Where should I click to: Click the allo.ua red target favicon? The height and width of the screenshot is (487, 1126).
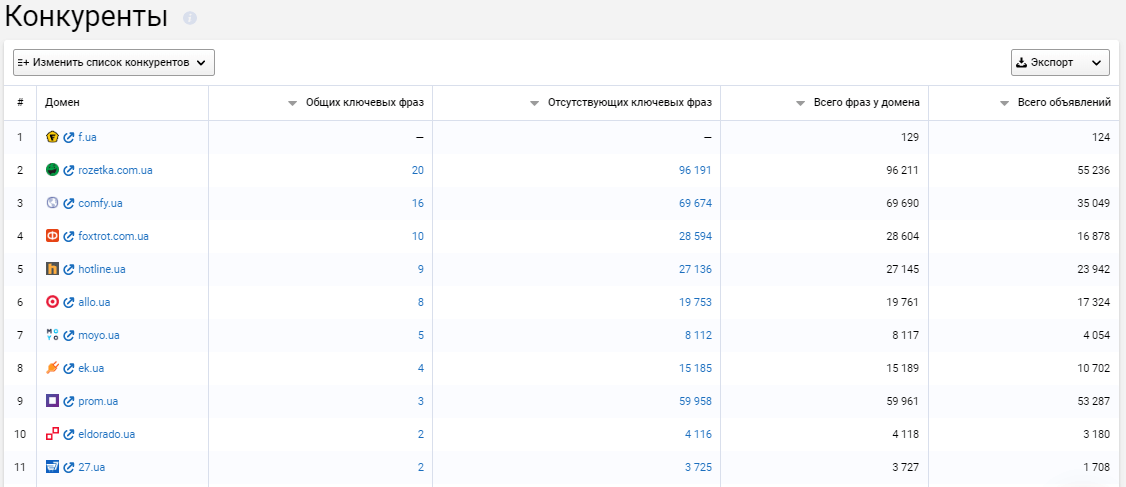point(52,302)
